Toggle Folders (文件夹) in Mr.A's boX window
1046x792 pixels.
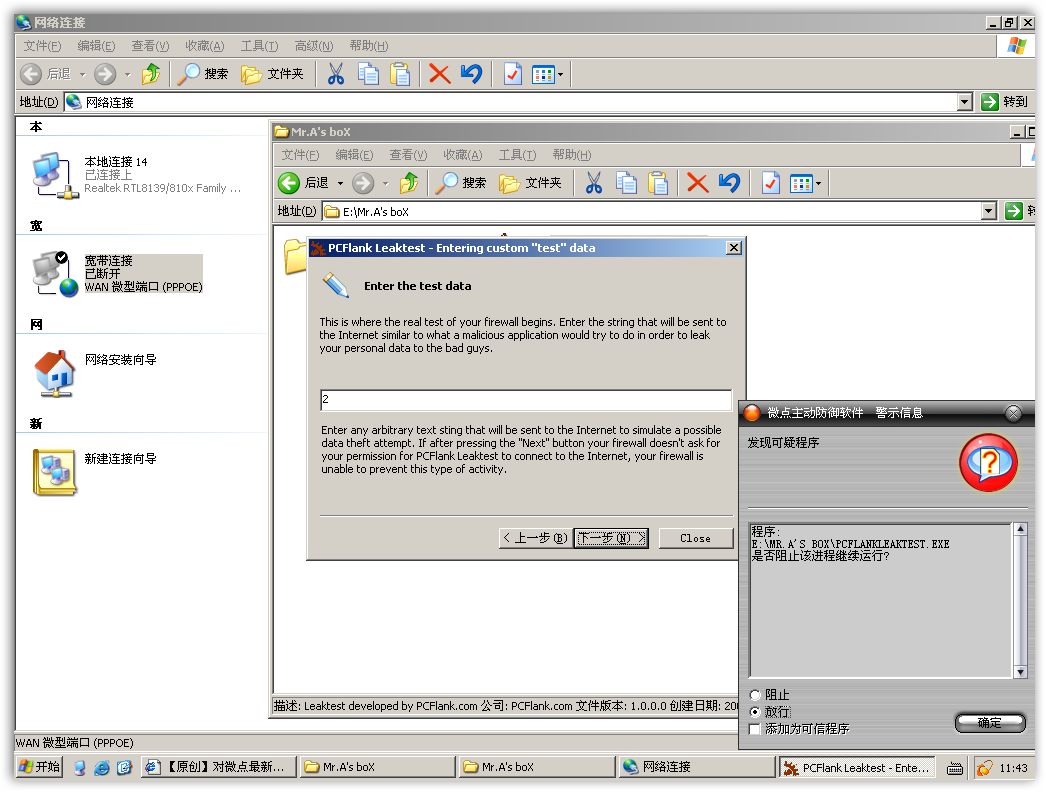coord(530,183)
